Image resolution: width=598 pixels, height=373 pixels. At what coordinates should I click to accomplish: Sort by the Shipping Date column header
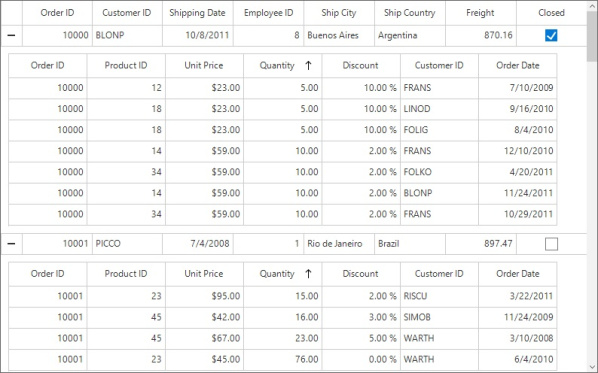pos(198,13)
